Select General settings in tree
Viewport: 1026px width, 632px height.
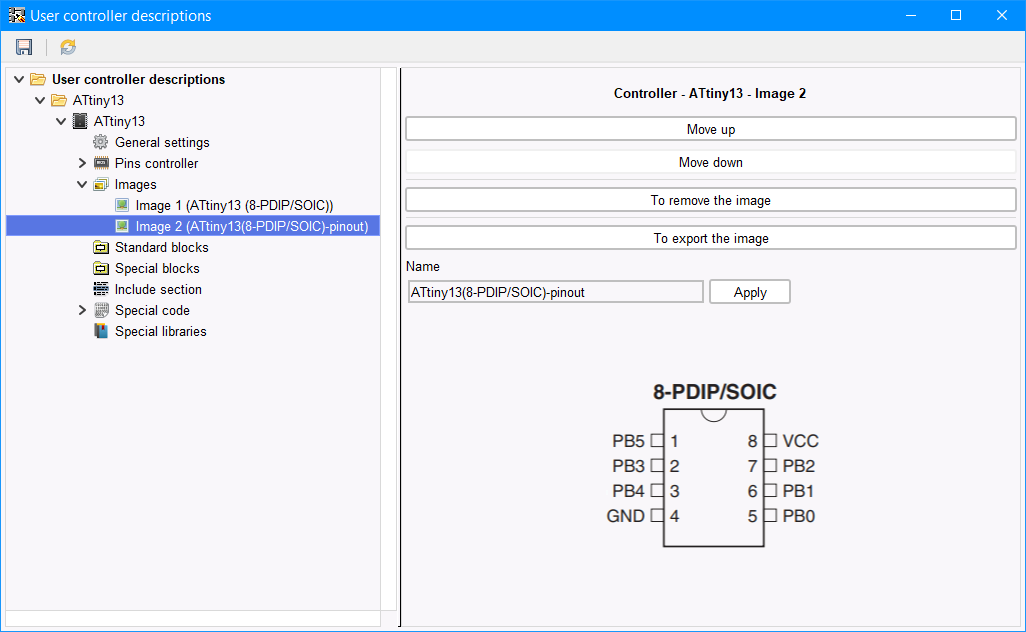162,143
